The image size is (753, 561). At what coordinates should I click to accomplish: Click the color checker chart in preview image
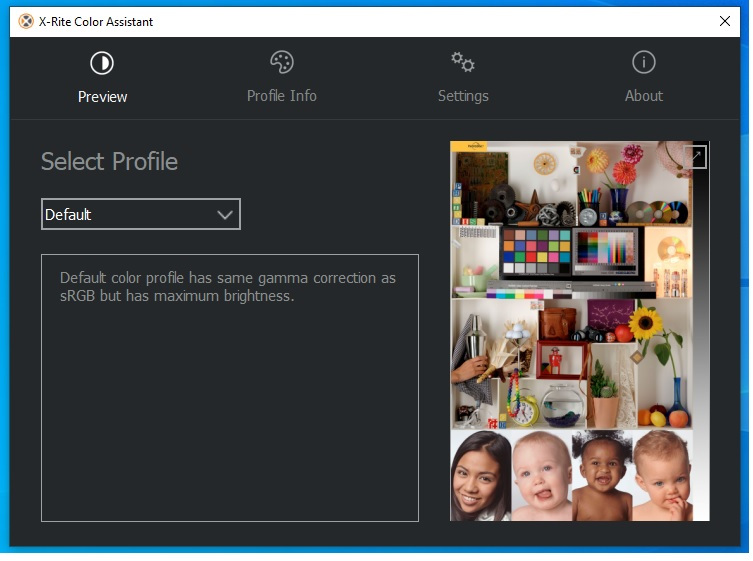[535, 250]
